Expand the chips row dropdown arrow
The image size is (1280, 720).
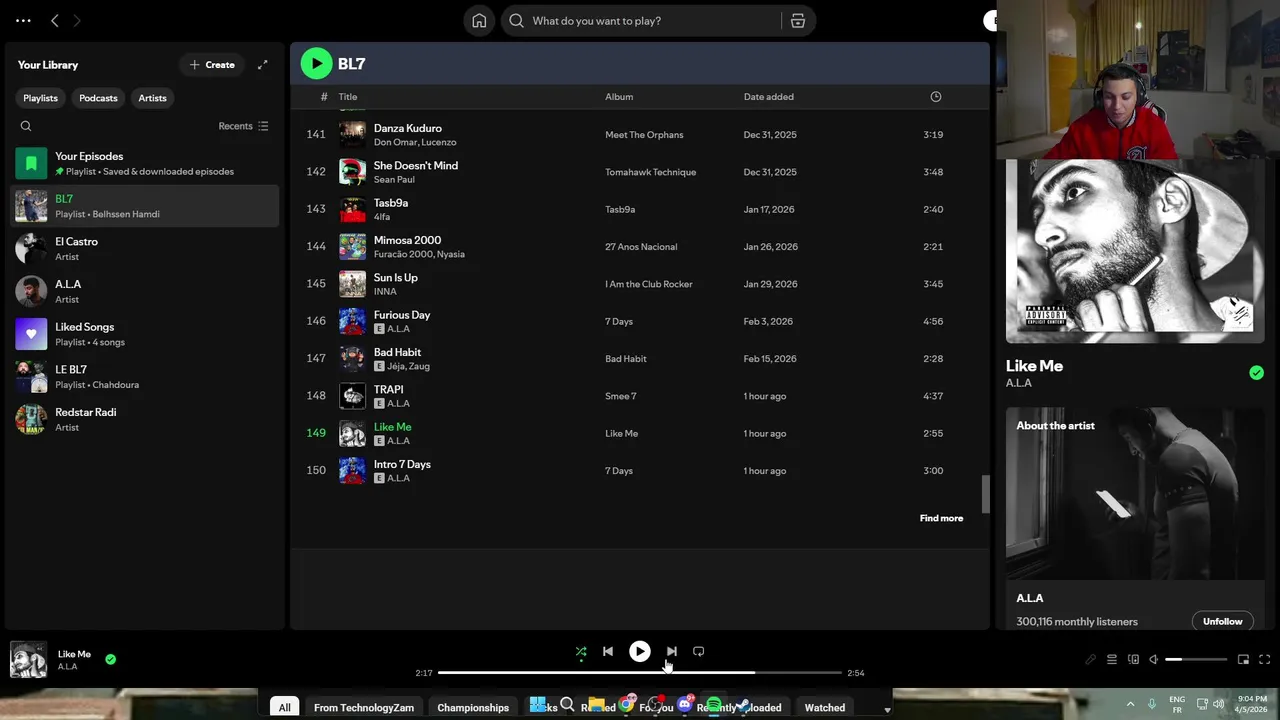[x=887, y=709]
